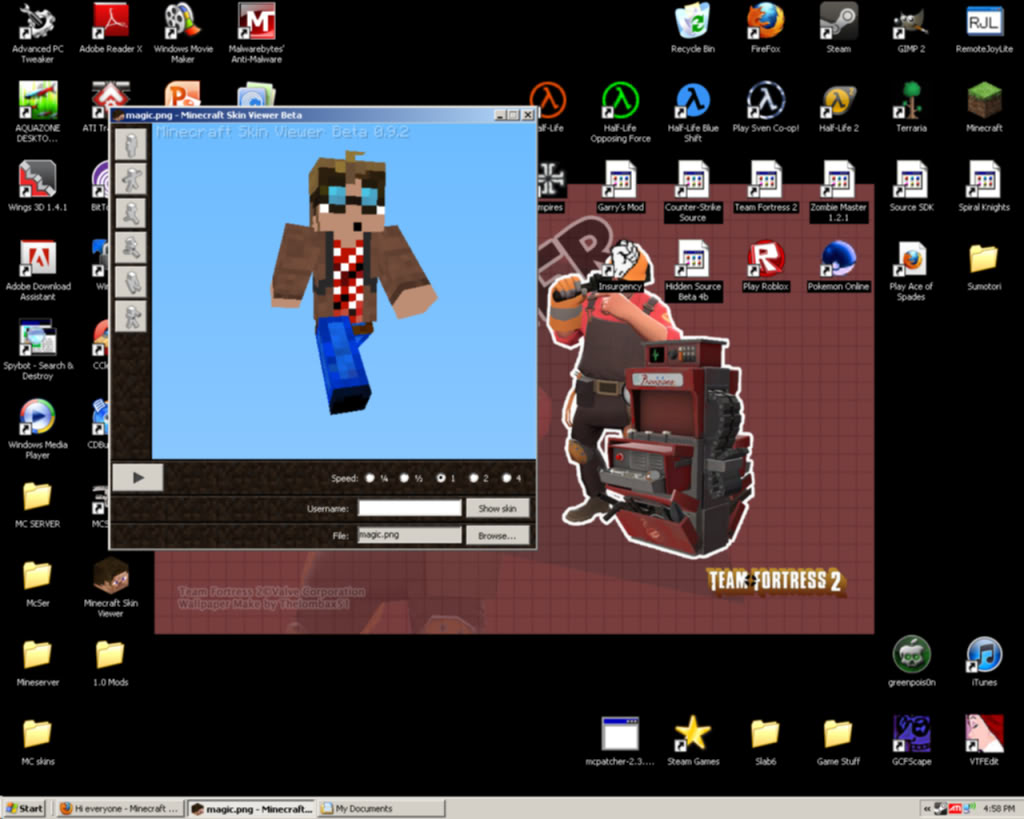
Task: Click the File path field showing magic.png
Action: click(409, 535)
